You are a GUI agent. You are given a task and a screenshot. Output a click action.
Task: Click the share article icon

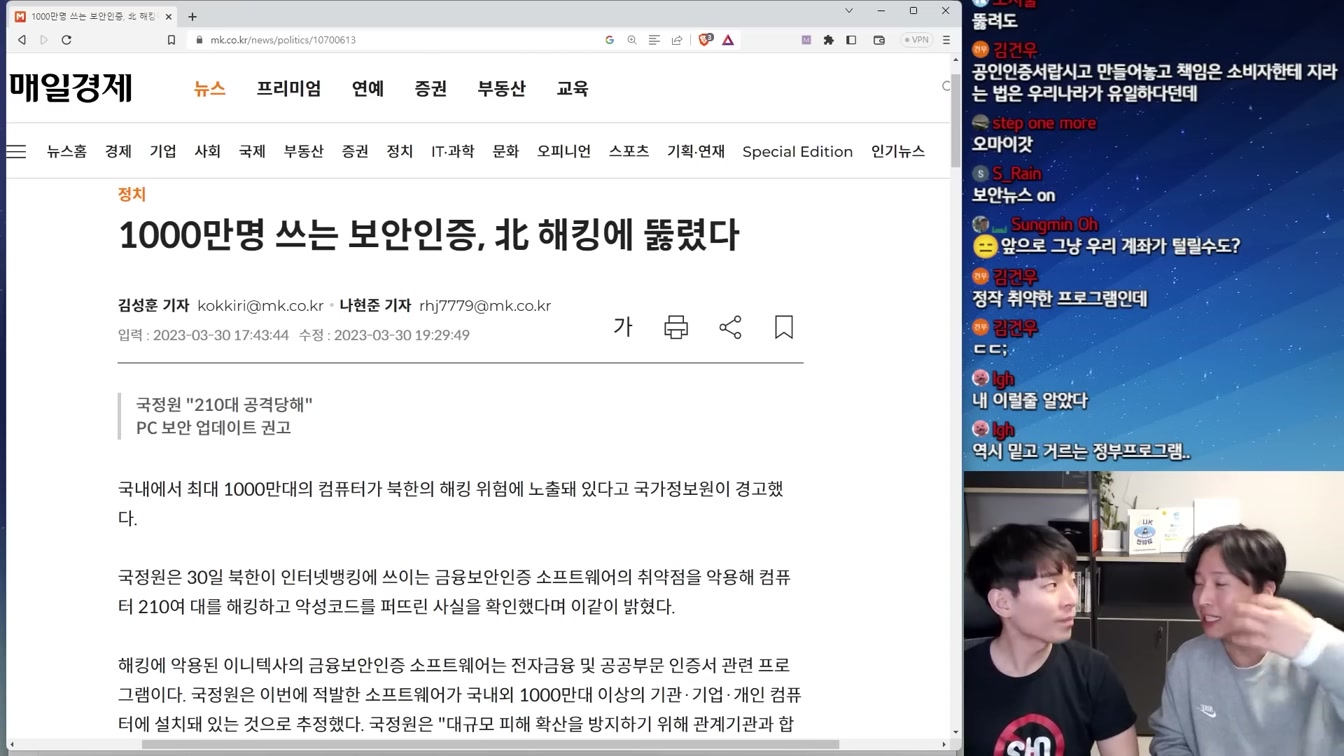pos(730,327)
